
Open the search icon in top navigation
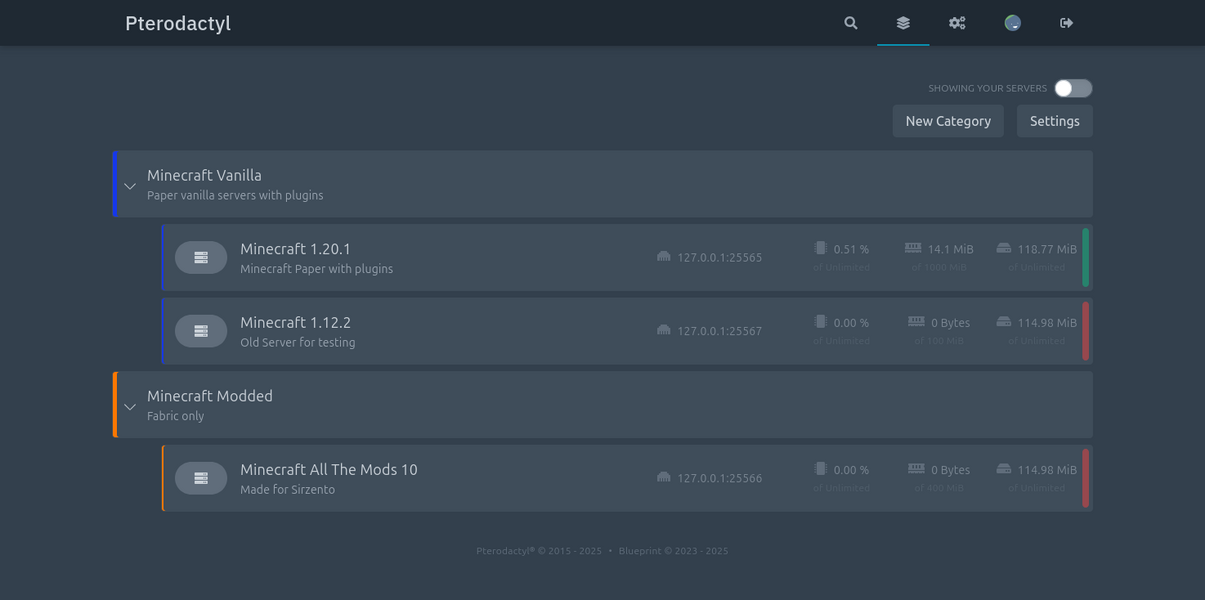click(x=851, y=23)
